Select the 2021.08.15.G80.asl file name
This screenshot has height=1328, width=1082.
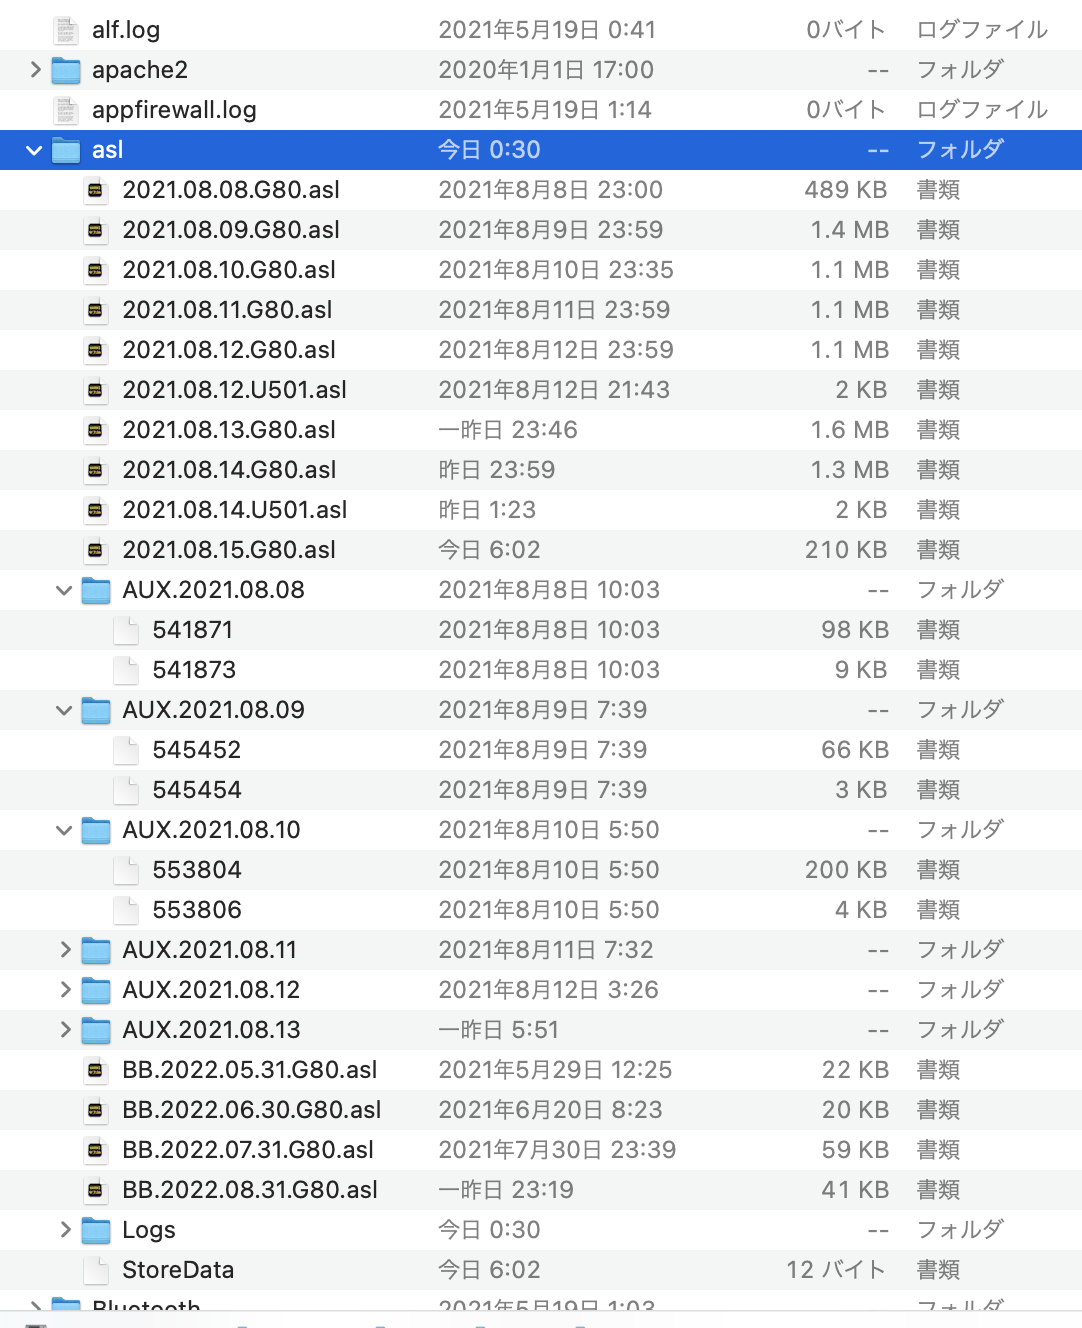point(229,550)
